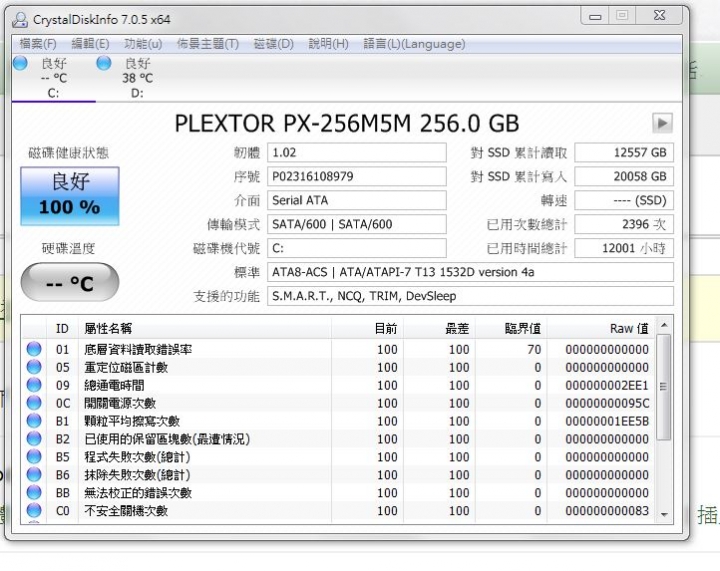
Task: Click the disk title PLEXTOR PX-256M5M 256.0 GB
Action: coord(347,123)
